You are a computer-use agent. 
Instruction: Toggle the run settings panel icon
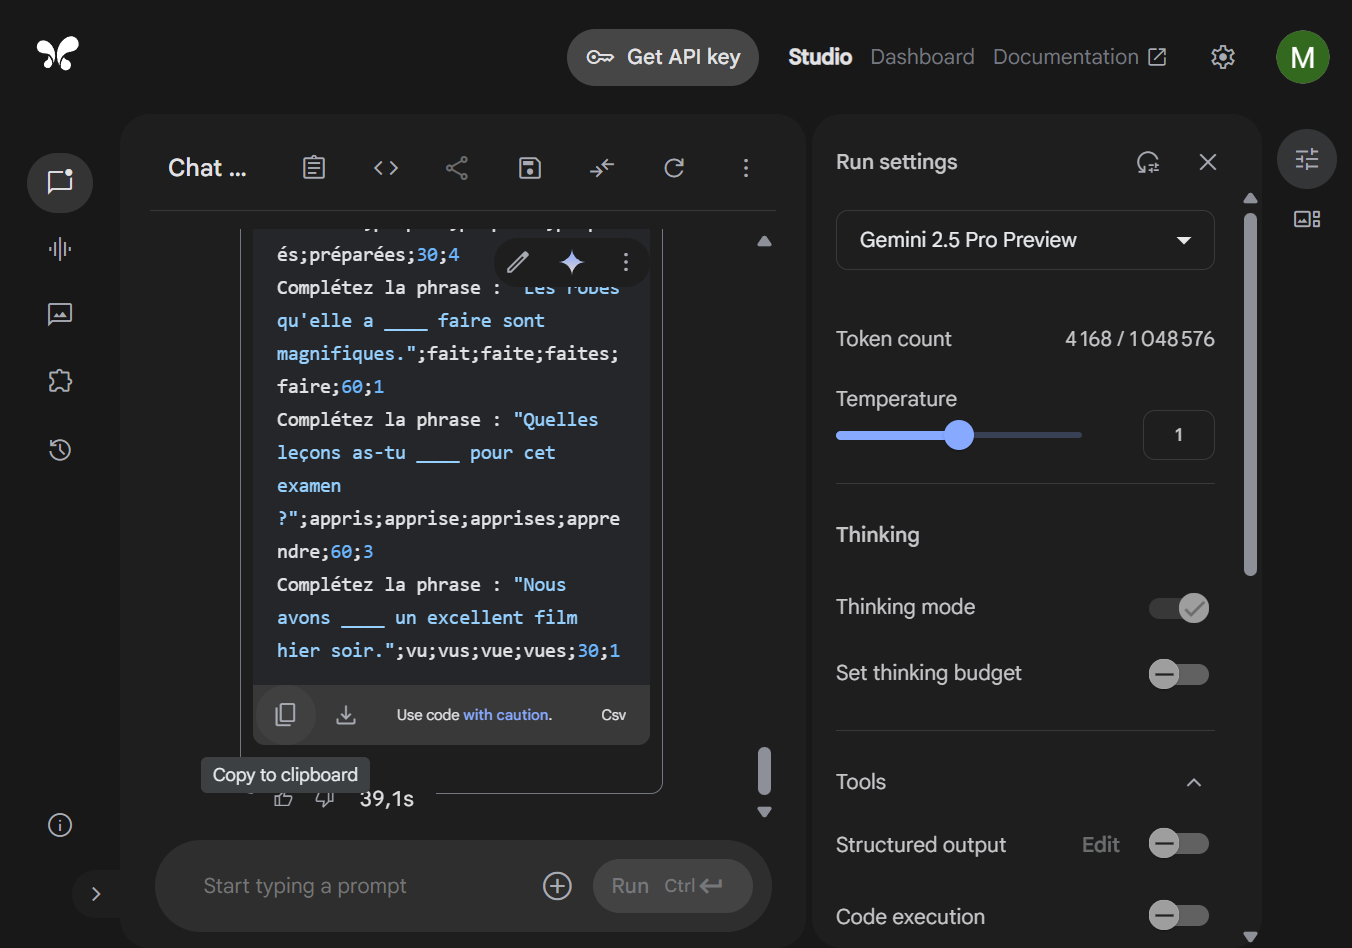[x=1307, y=159]
